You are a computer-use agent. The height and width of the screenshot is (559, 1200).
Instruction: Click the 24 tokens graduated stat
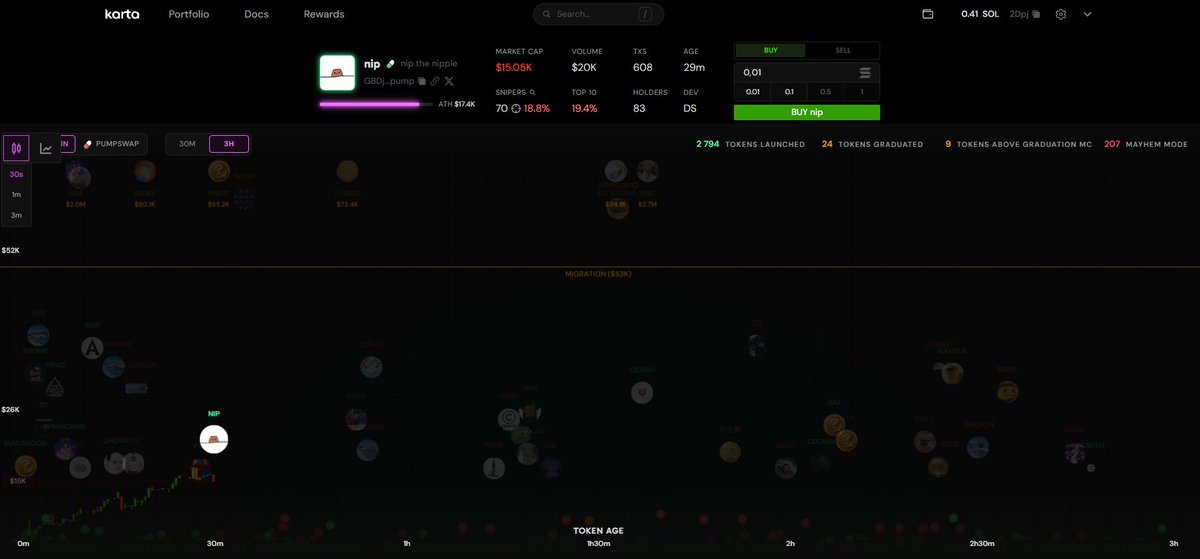point(872,144)
